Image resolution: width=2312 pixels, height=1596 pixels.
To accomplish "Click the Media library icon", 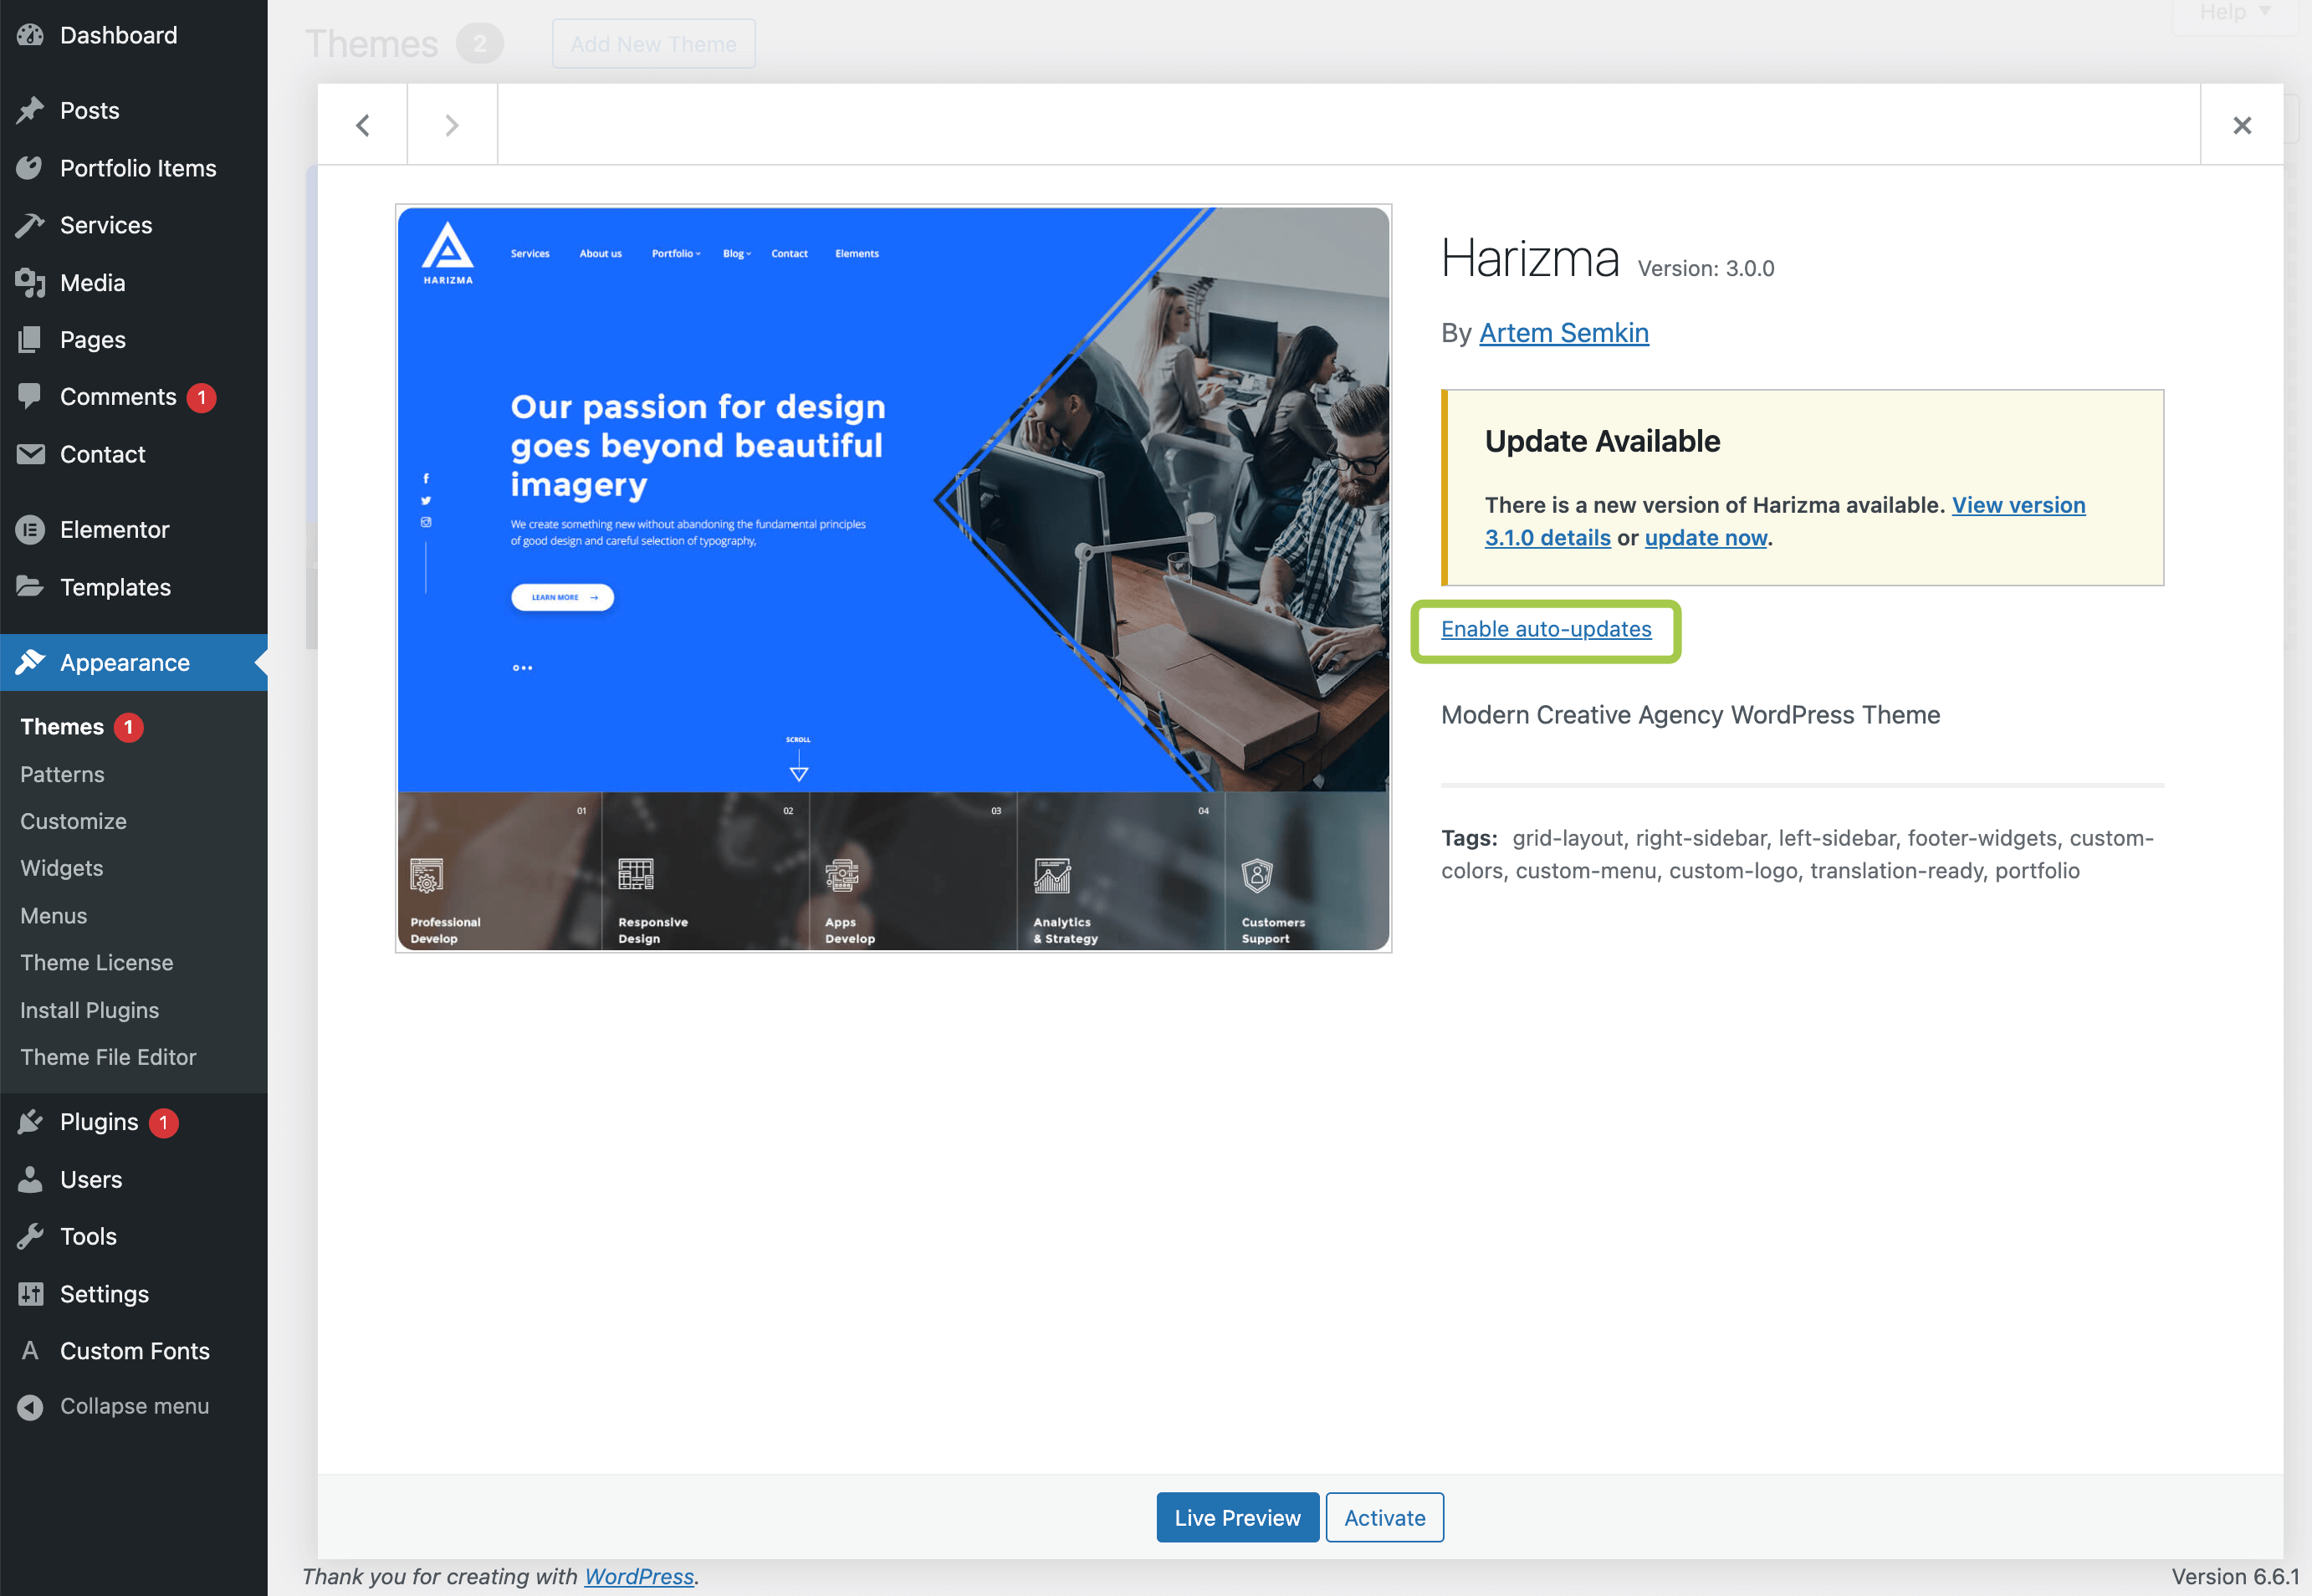I will (30, 283).
